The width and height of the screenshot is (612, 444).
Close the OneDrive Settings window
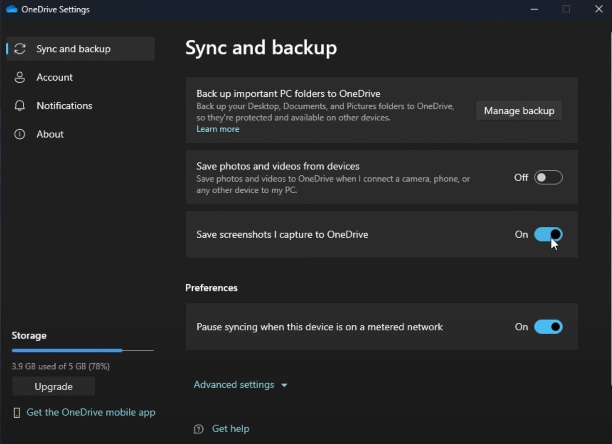pyautogui.click(x=599, y=9)
